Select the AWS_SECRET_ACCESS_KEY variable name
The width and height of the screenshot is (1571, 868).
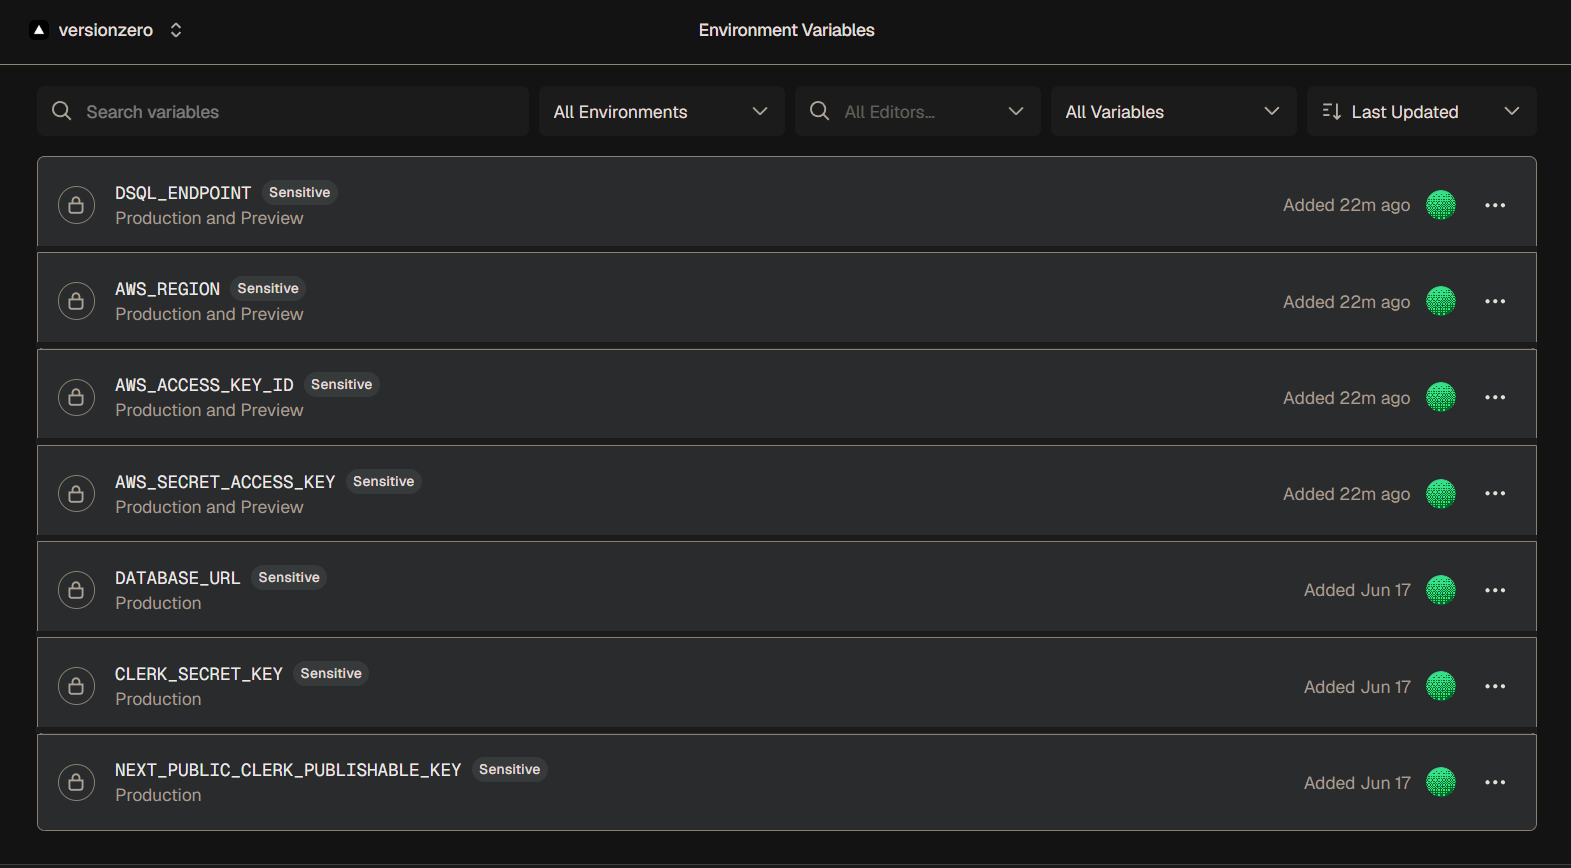click(225, 482)
